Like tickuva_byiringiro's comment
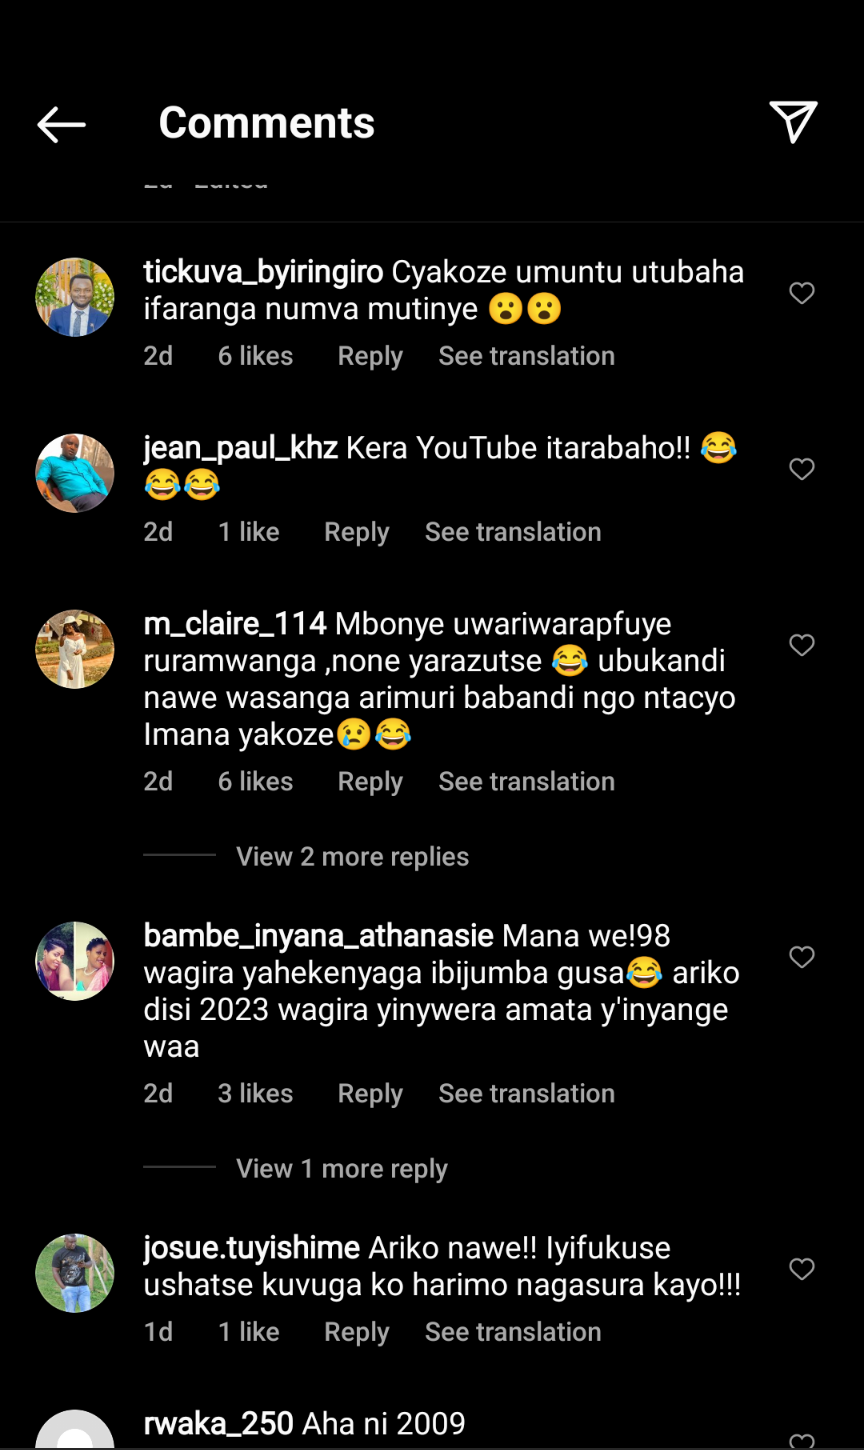Viewport: 864px width, 1450px height. tap(802, 293)
